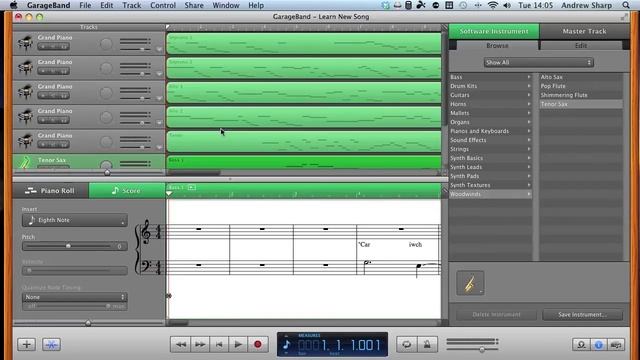Open the Quantize Note Timing None dropdown
Image resolution: width=640 pixels, height=360 pixels.
point(75,297)
